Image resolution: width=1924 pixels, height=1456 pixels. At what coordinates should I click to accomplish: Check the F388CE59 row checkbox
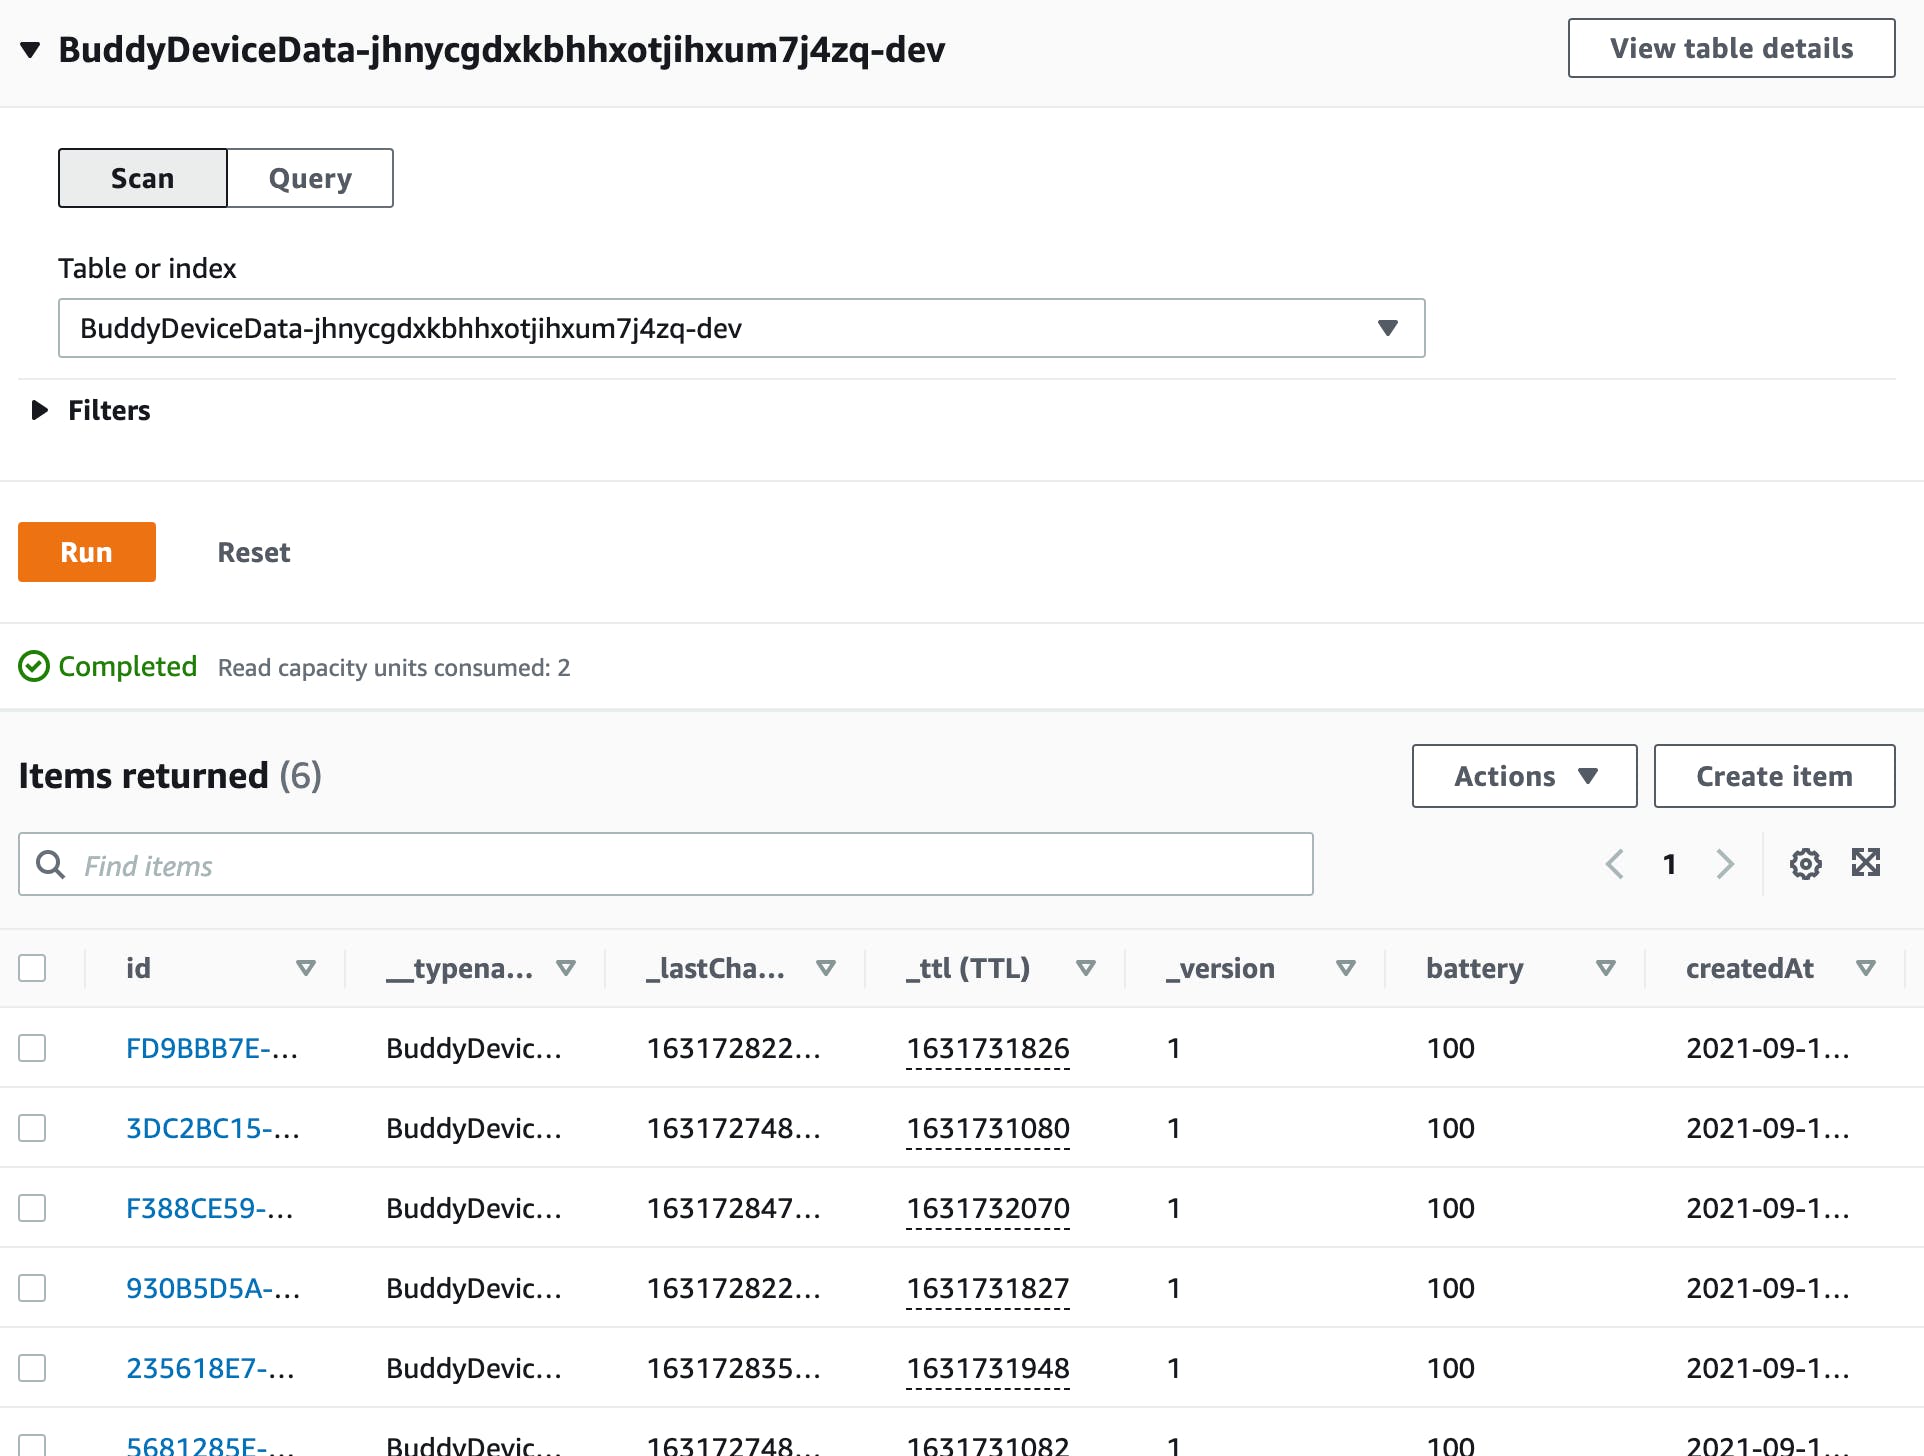pos(32,1208)
